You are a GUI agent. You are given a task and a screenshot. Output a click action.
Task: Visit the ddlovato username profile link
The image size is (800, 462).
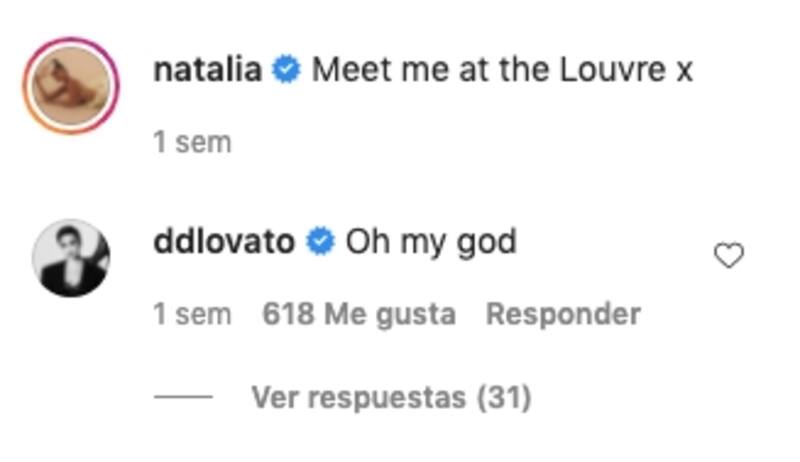click(x=224, y=242)
